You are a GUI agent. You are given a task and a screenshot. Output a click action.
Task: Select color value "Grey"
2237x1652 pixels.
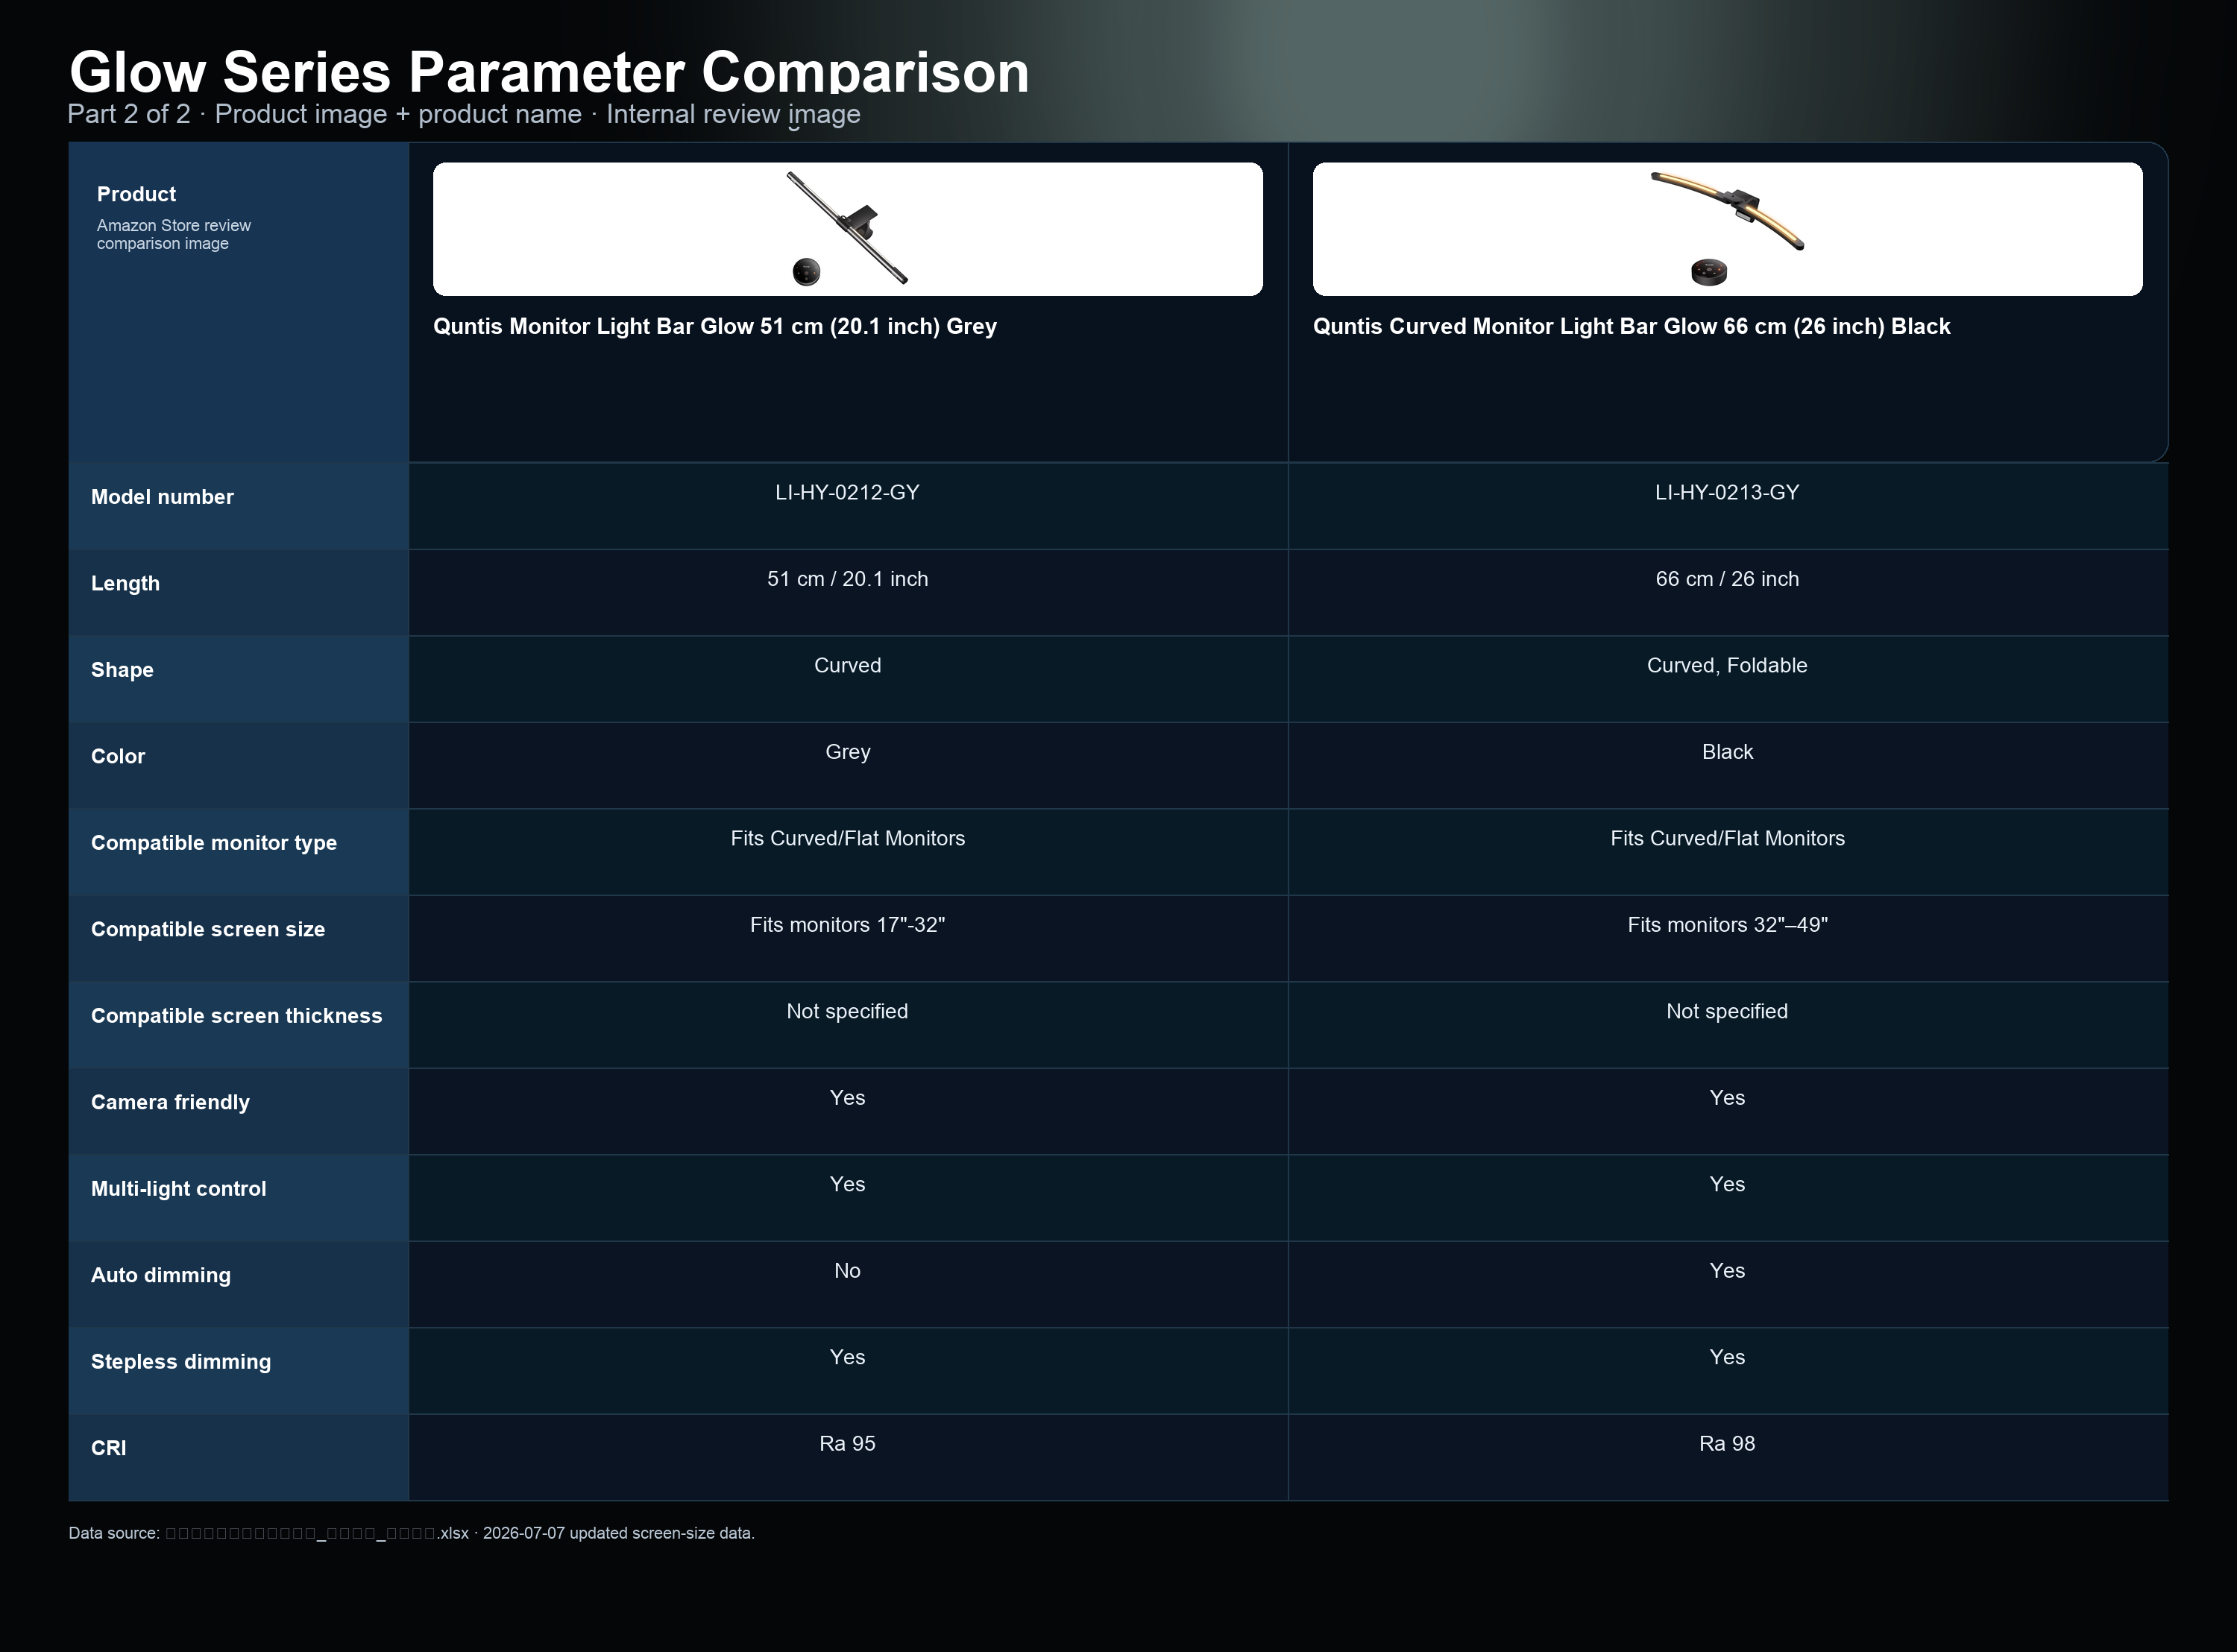click(x=847, y=752)
